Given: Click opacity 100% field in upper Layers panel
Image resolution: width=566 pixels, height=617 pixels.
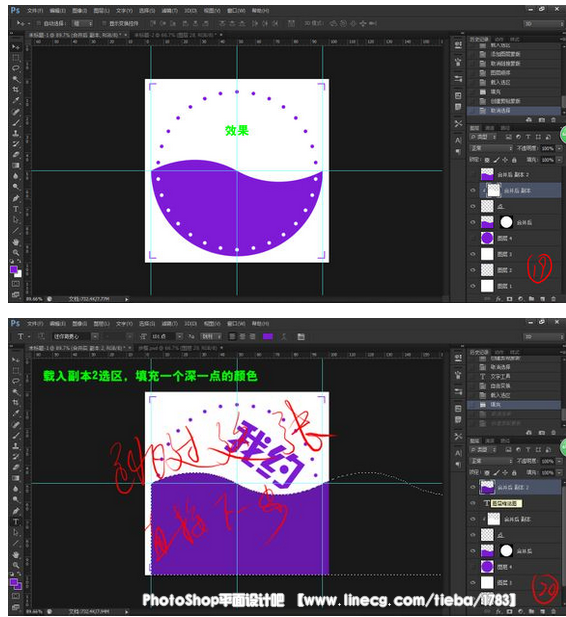Looking at the screenshot, I should point(547,148).
